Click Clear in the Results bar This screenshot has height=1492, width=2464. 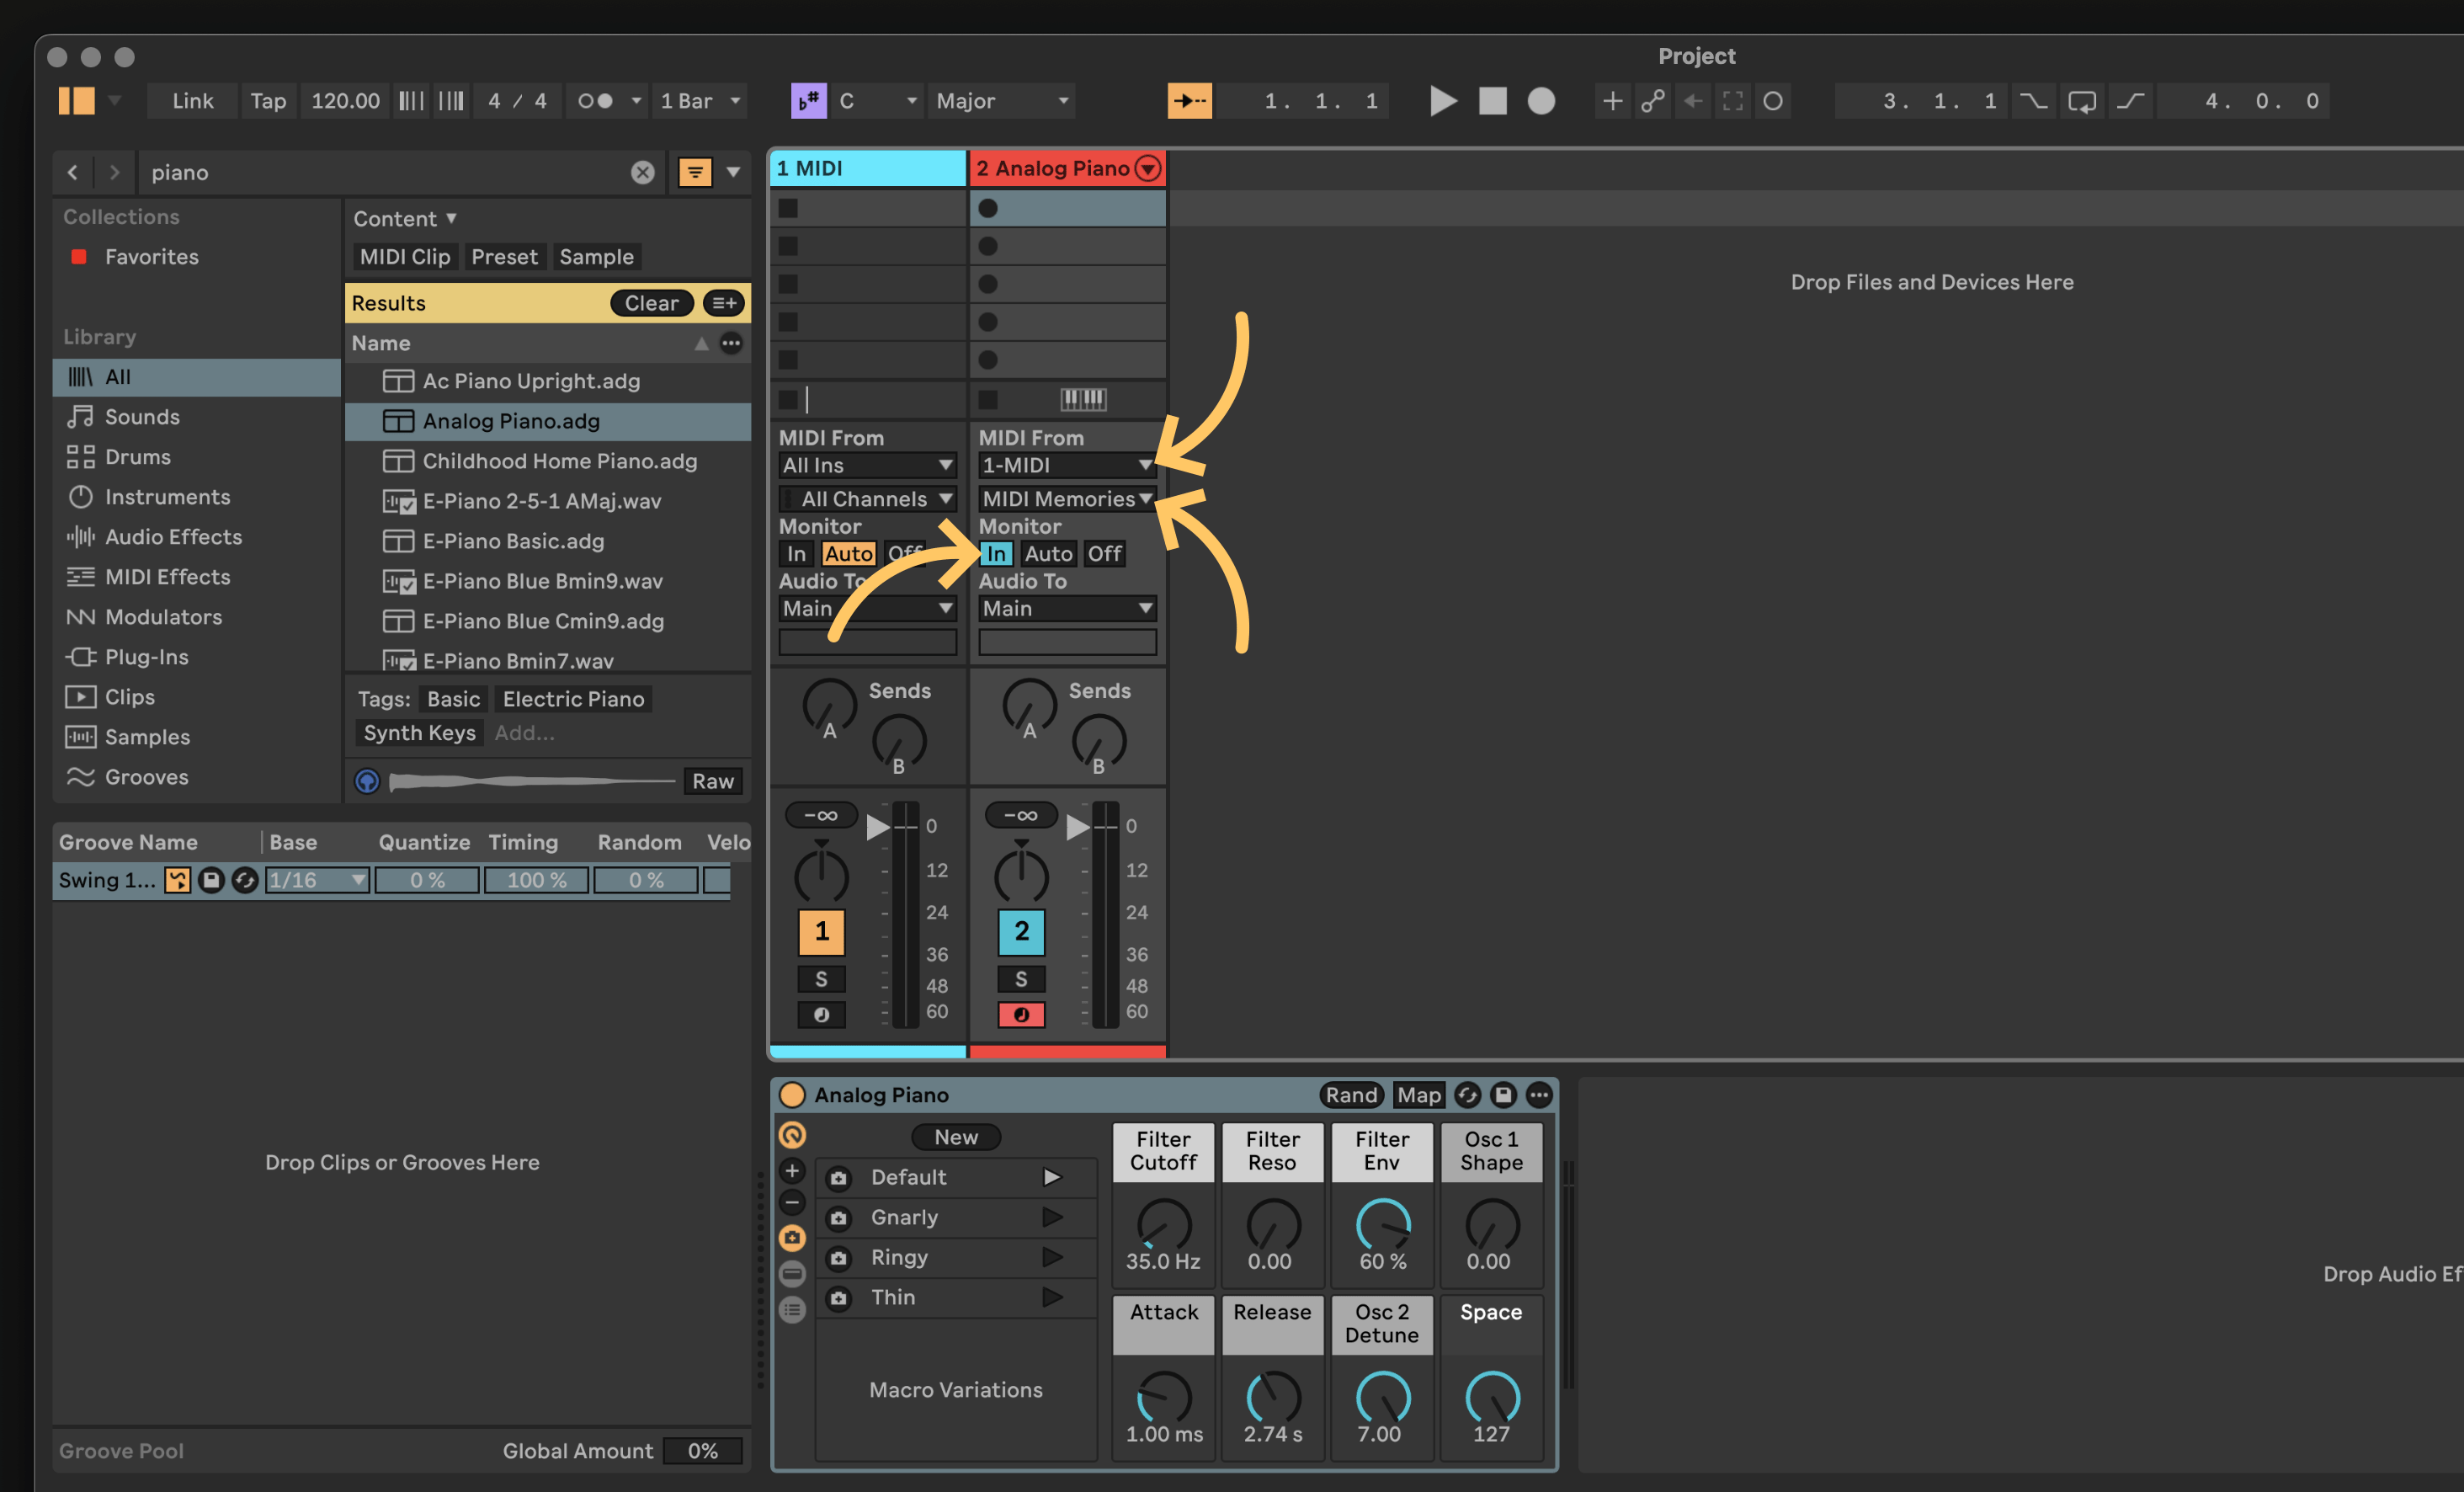point(651,303)
